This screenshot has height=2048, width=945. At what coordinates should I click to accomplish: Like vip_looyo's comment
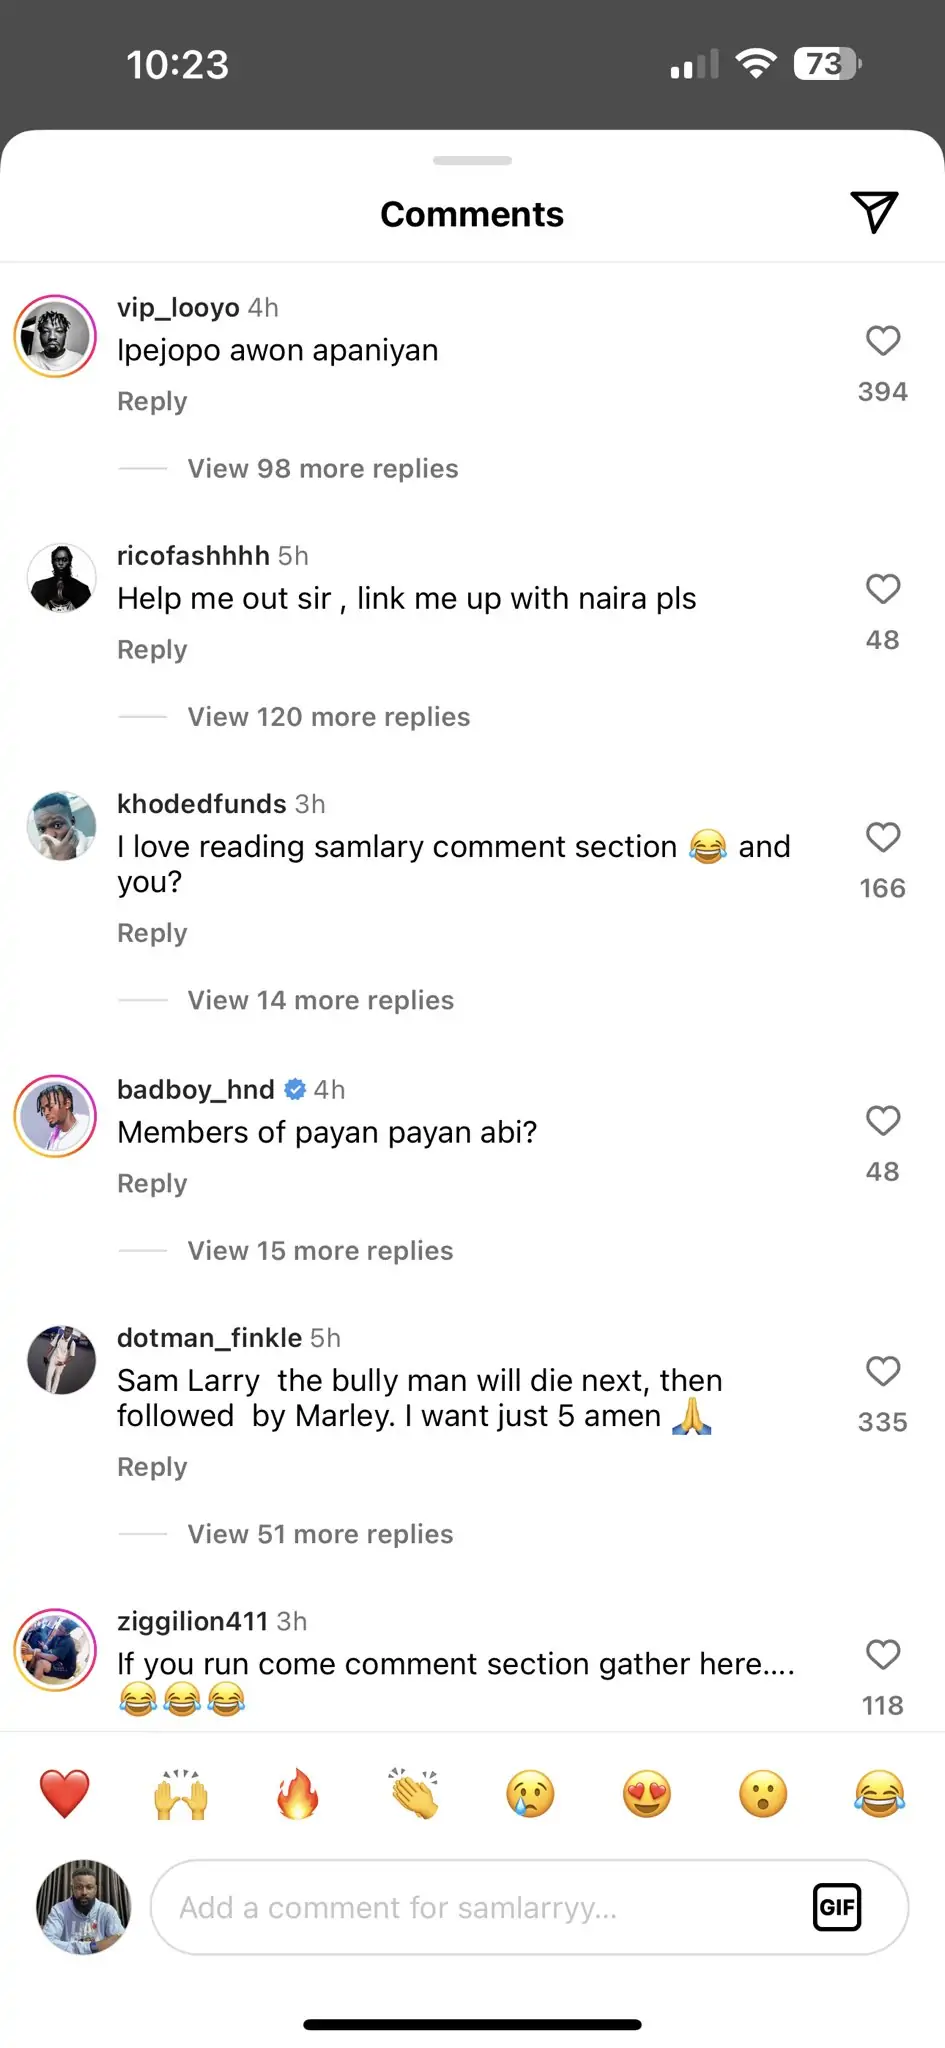883,341
